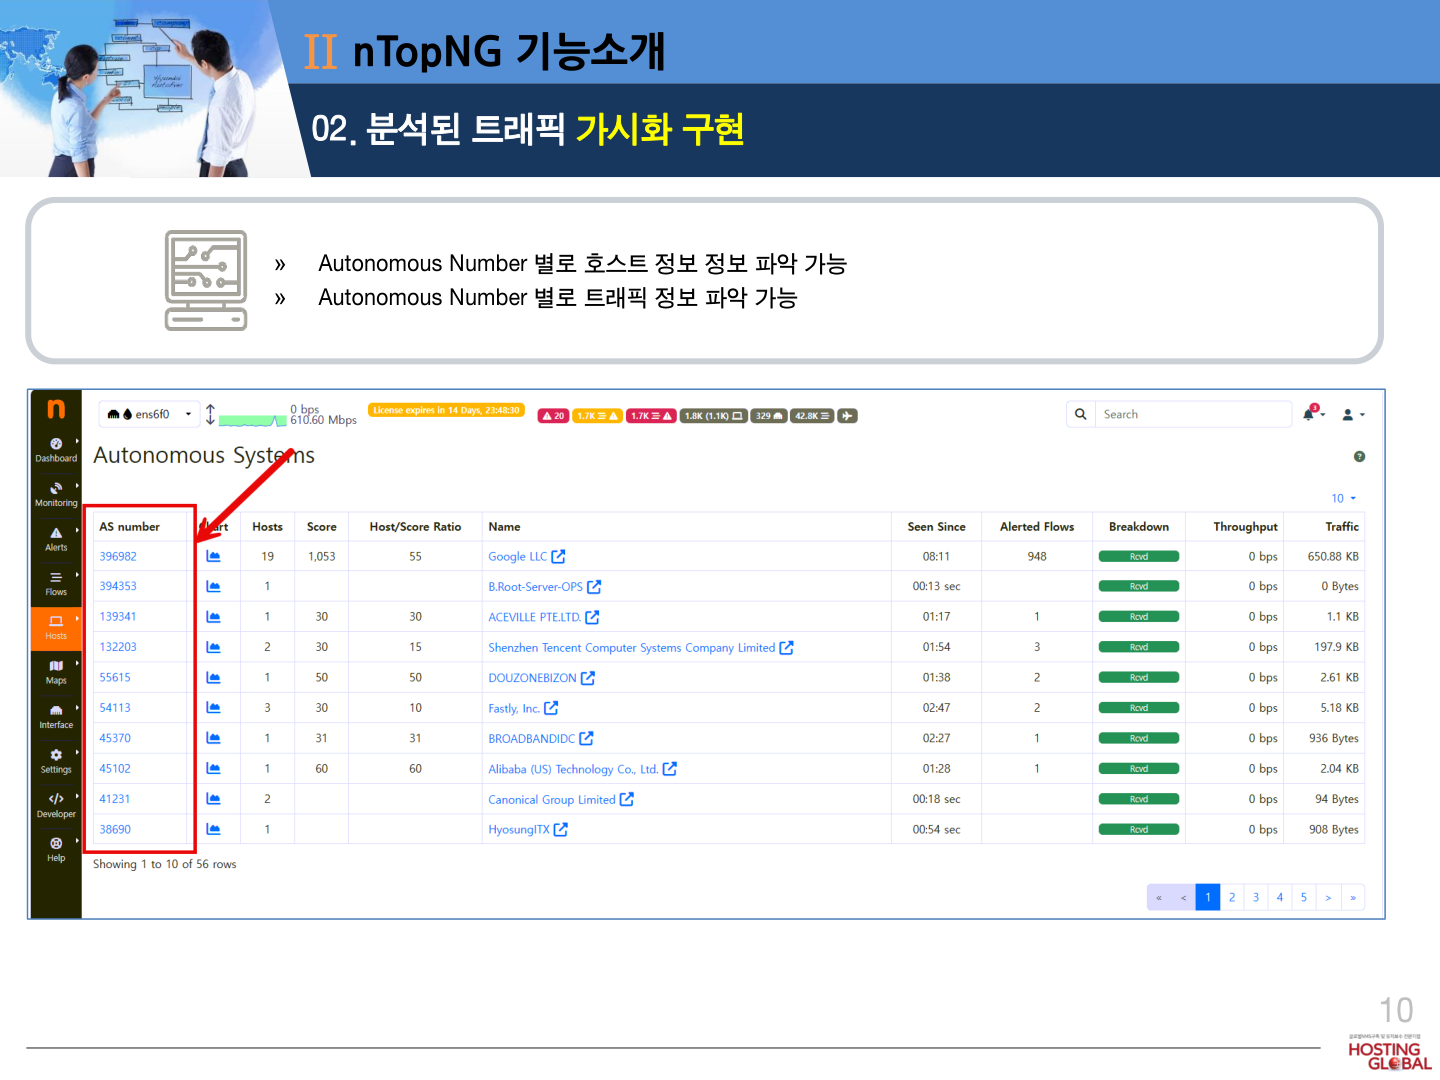This screenshot has width=1440, height=1080.
Task: Click the notifications bell icon
Action: [1310, 413]
